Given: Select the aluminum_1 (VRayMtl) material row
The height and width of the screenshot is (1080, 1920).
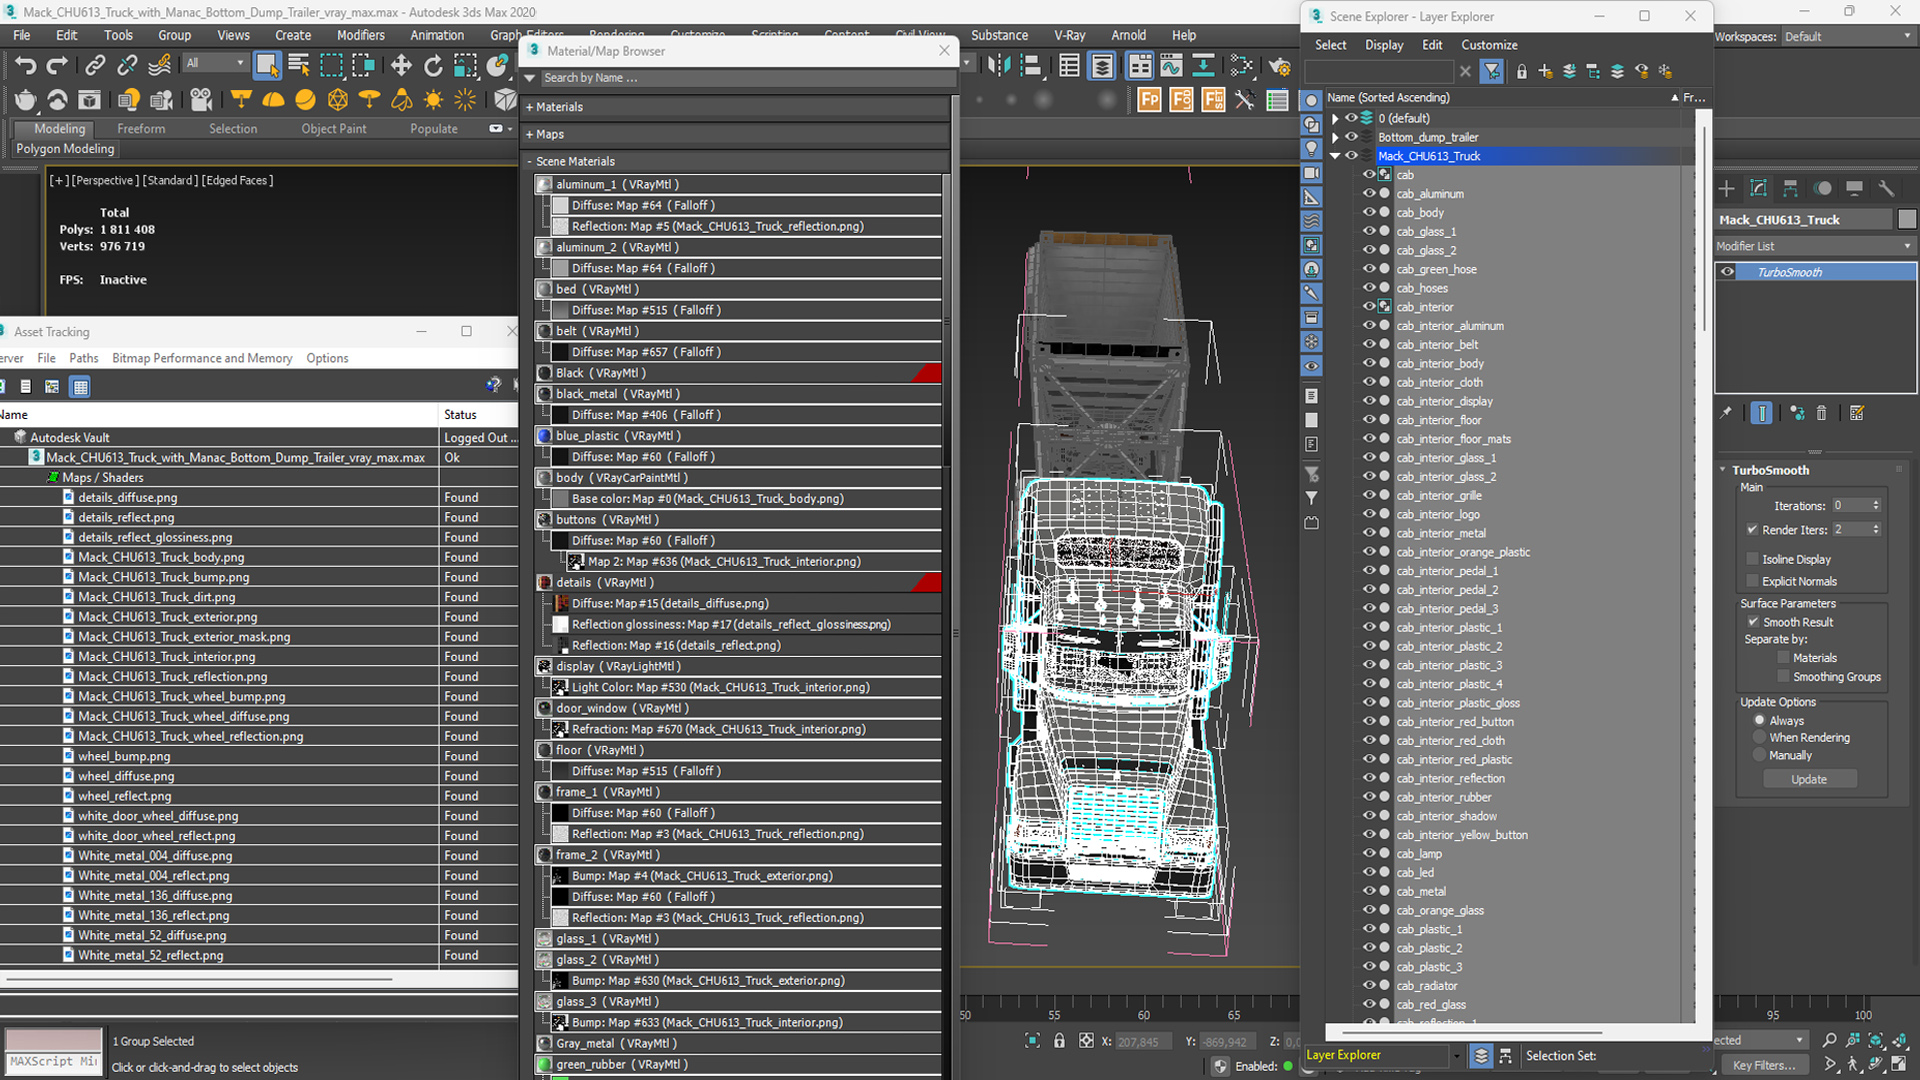Looking at the screenshot, I should [740, 184].
